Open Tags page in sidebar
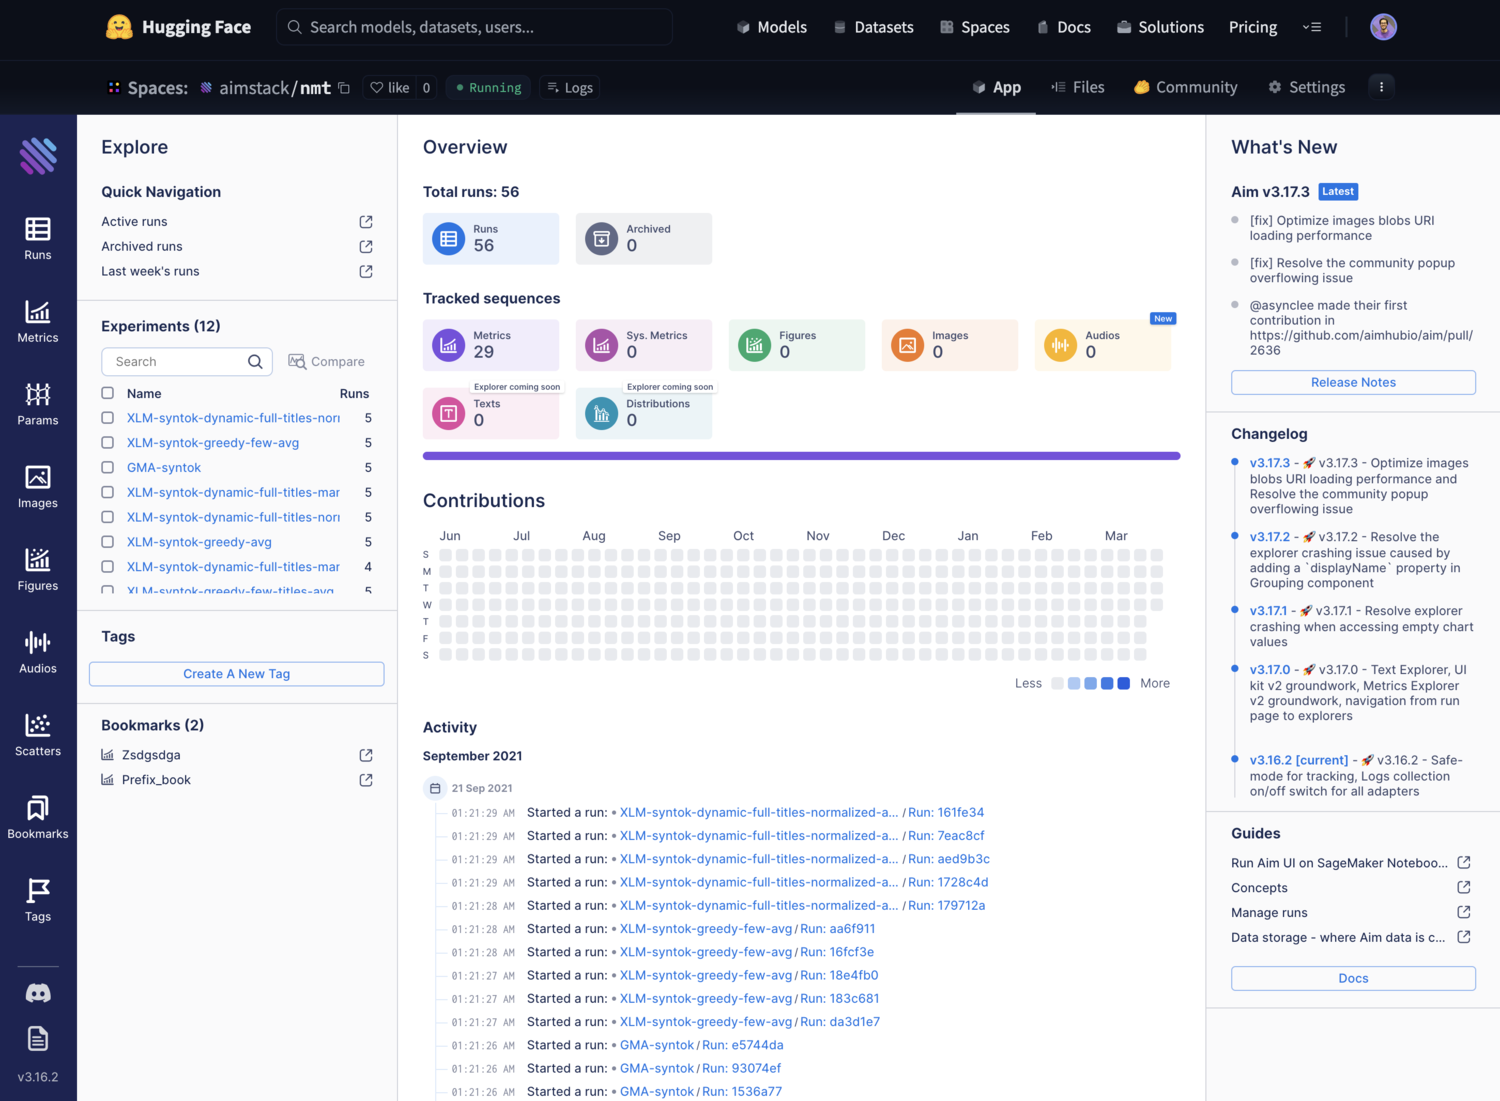Image resolution: width=1500 pixels, height=1101 pixels. point(38,901)
